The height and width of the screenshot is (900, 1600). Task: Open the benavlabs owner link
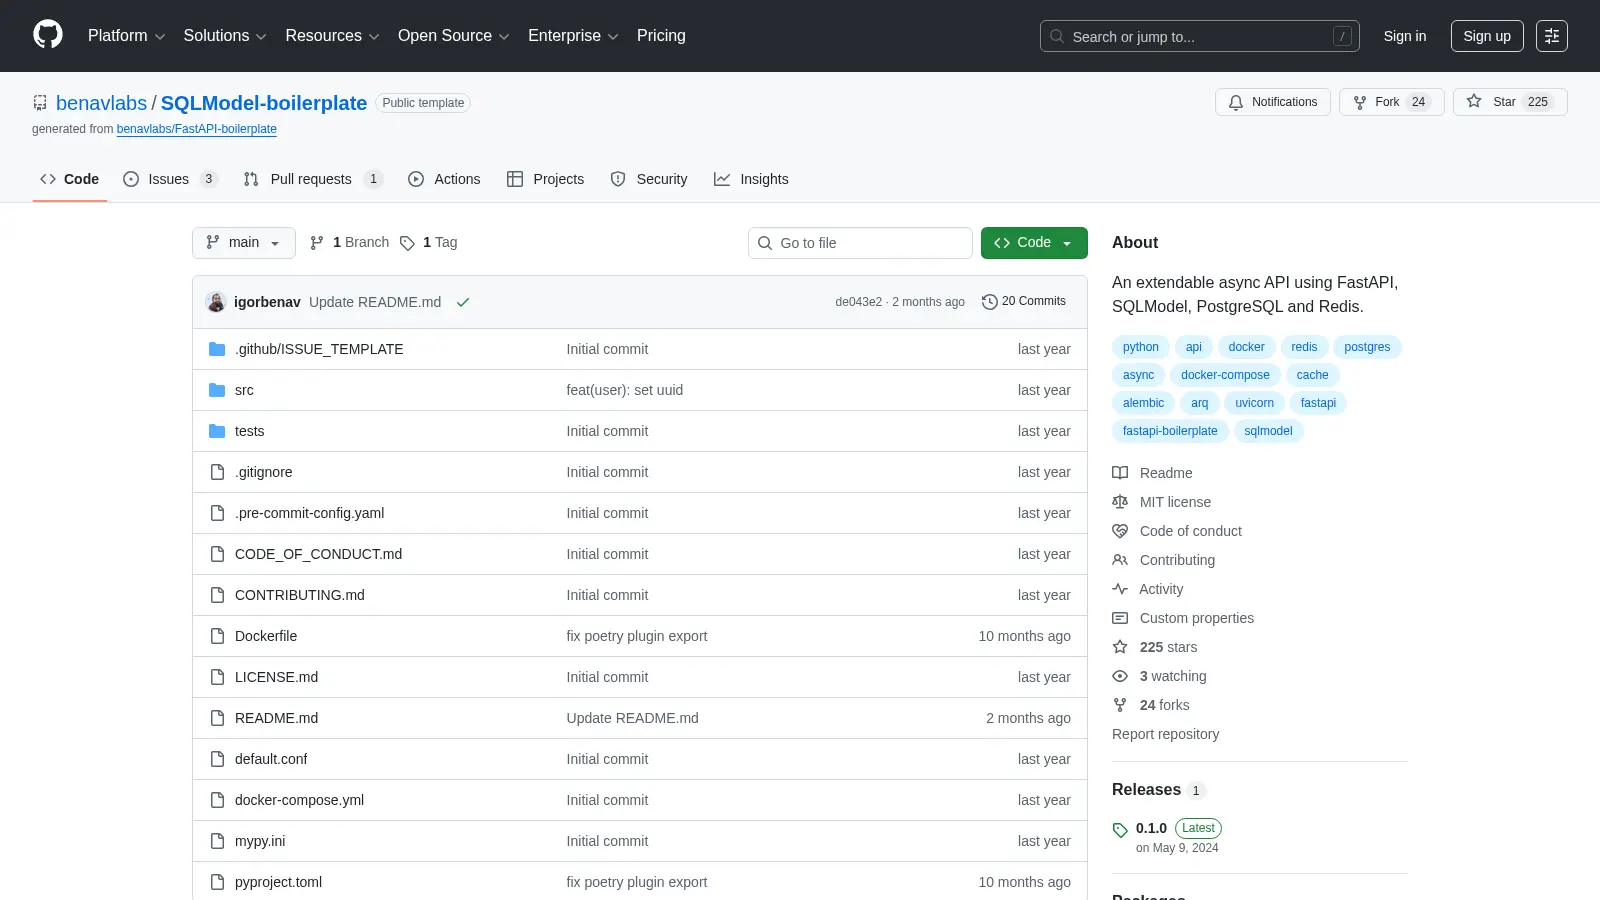(x=101, y=103)
